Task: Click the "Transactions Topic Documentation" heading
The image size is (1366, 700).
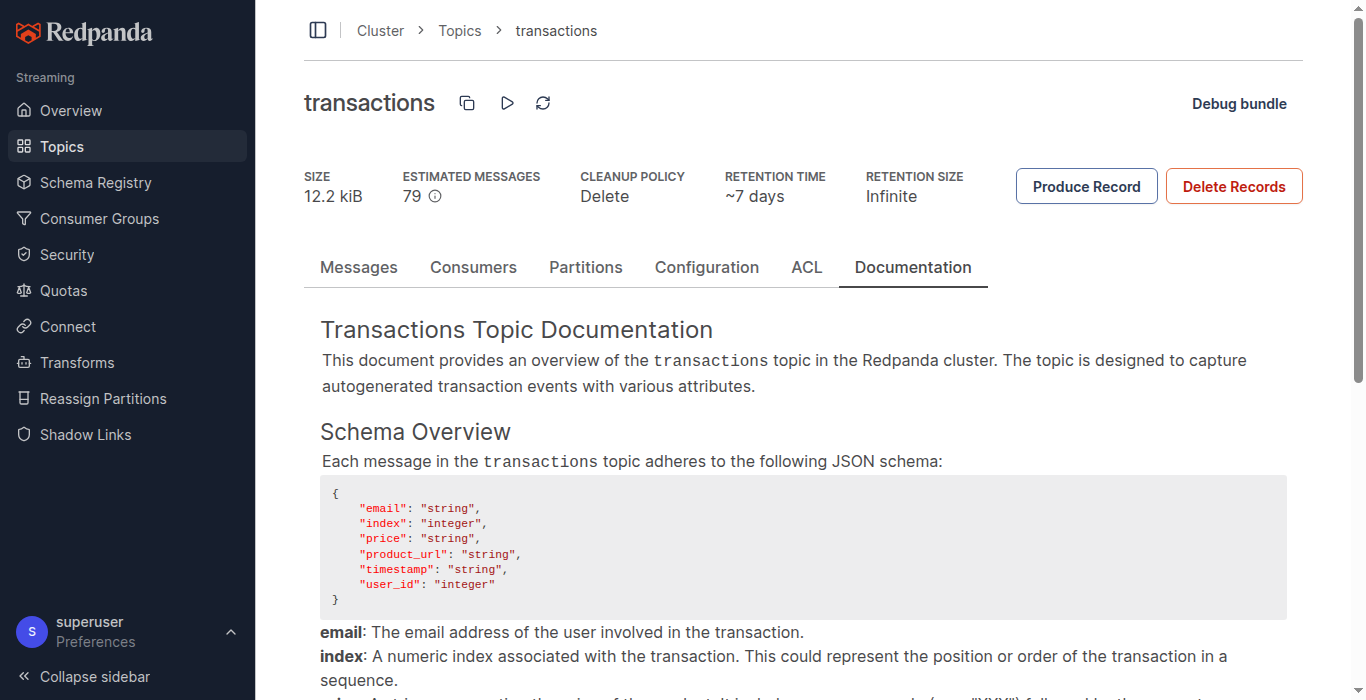Action: [x=517, y=330]
